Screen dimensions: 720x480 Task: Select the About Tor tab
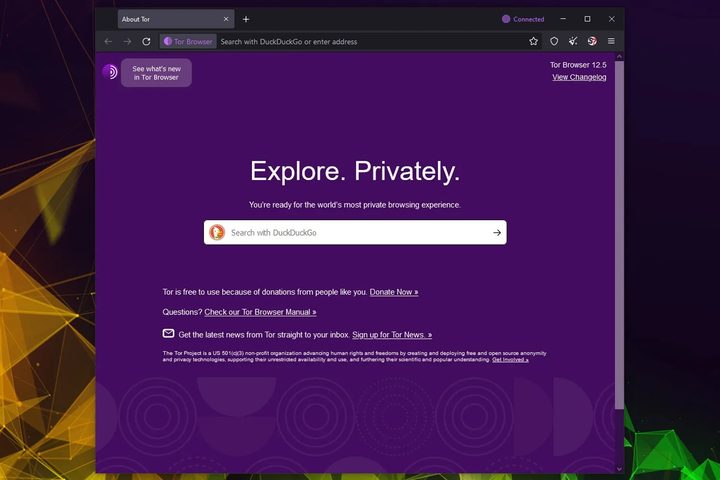pos(165,19)
